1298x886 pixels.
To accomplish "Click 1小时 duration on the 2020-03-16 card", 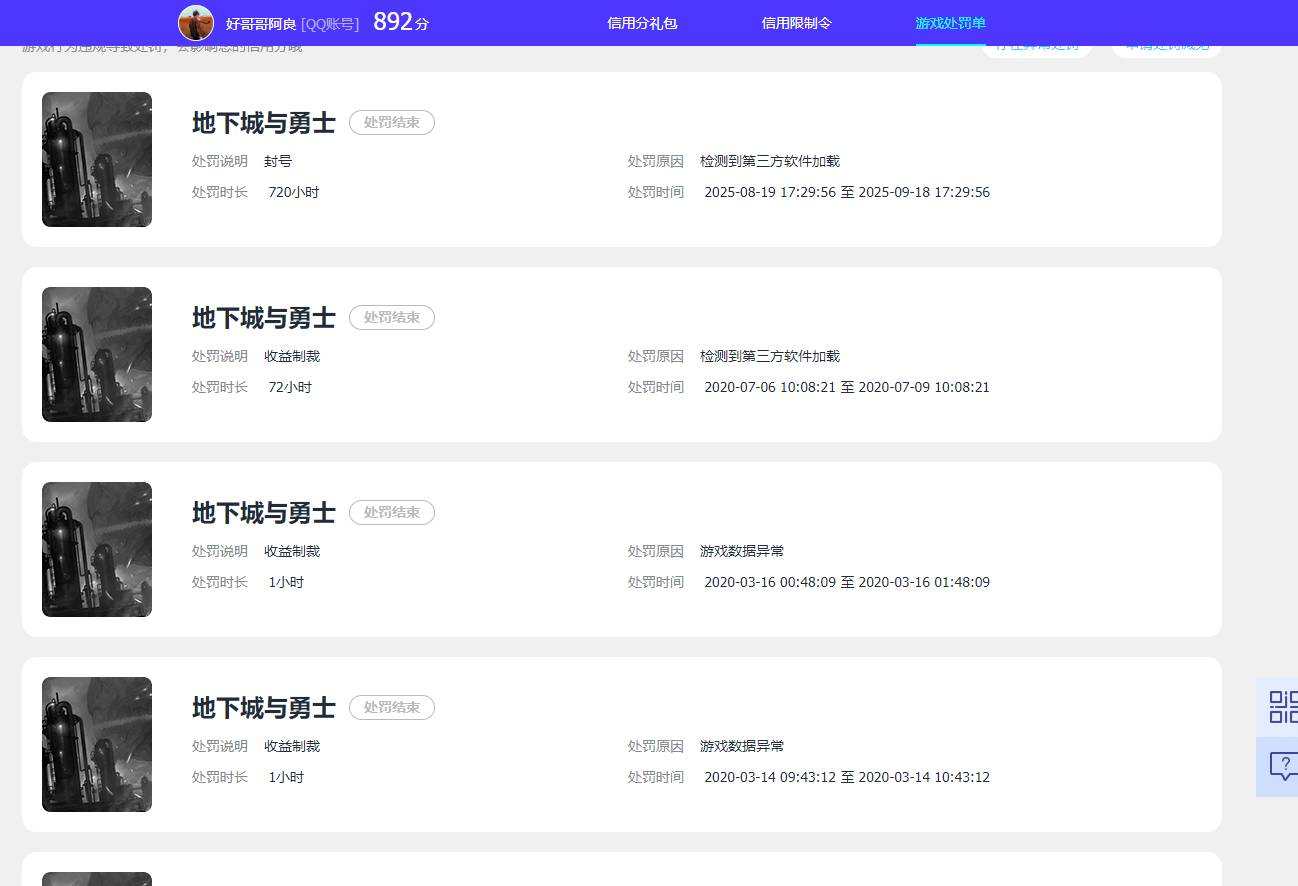I will [x=286, y=582].
